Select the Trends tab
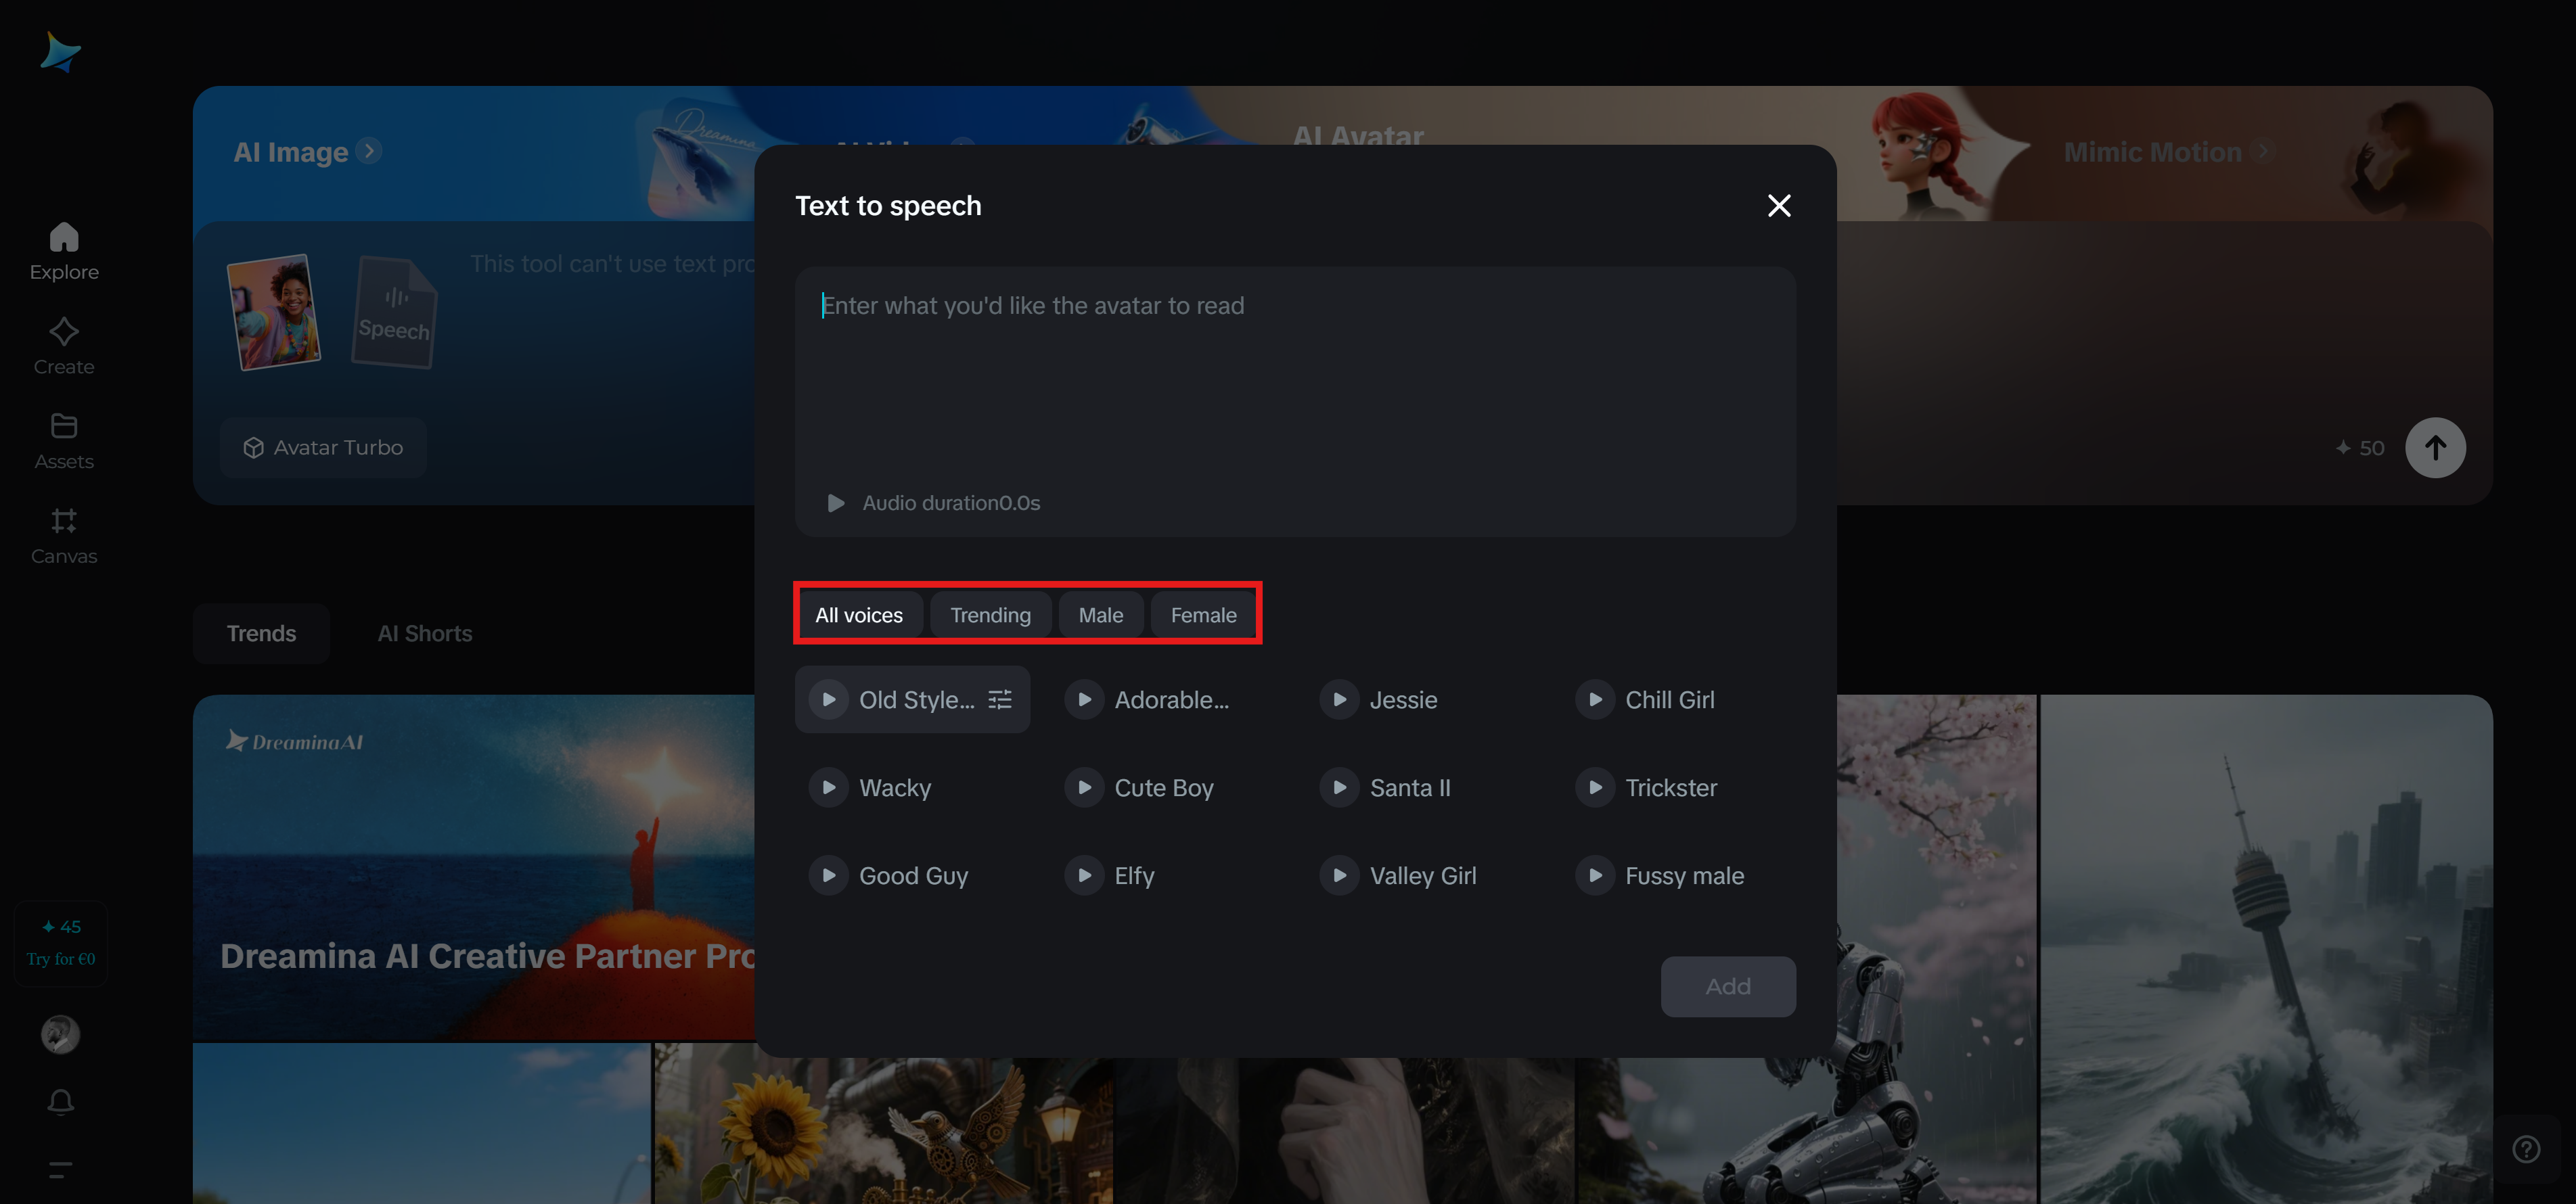Screen dimensions: 2576x1204 pos(261,634)
